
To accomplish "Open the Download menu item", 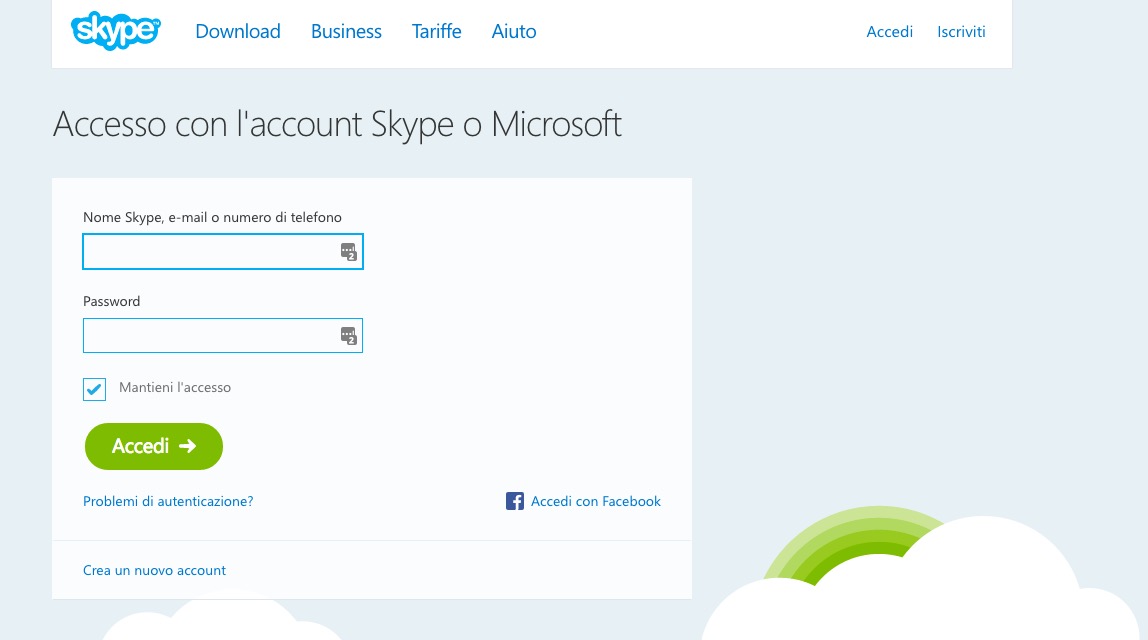I will [x=238, y=32].
